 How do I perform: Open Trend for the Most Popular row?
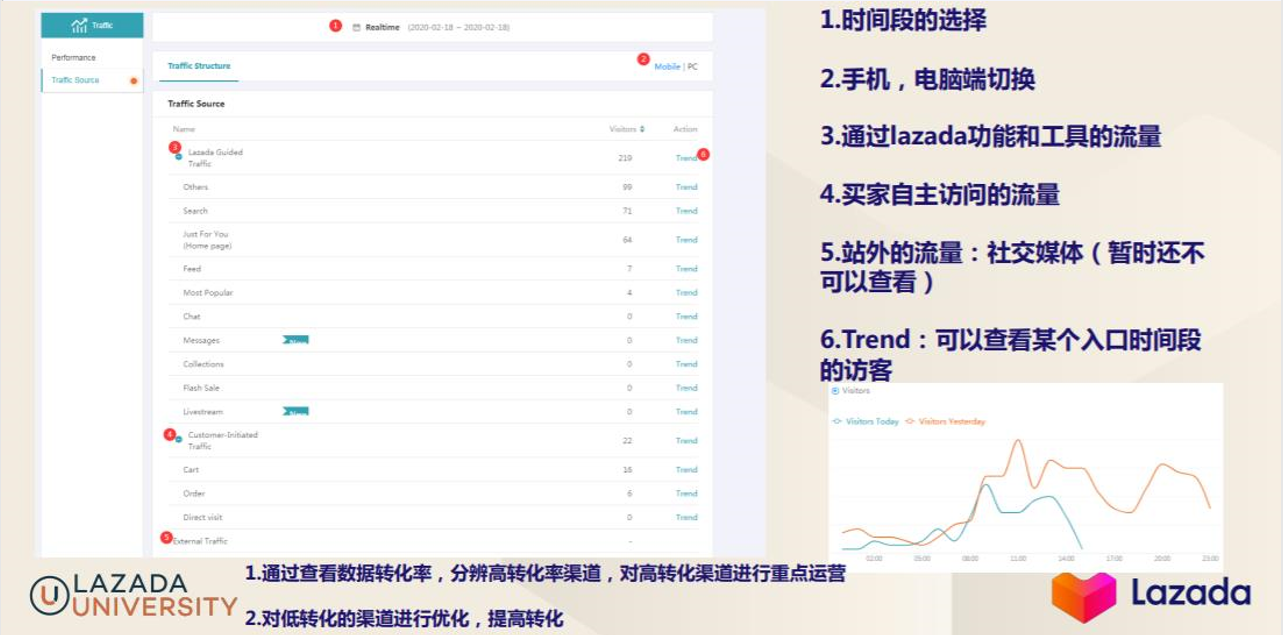point(686,293)
